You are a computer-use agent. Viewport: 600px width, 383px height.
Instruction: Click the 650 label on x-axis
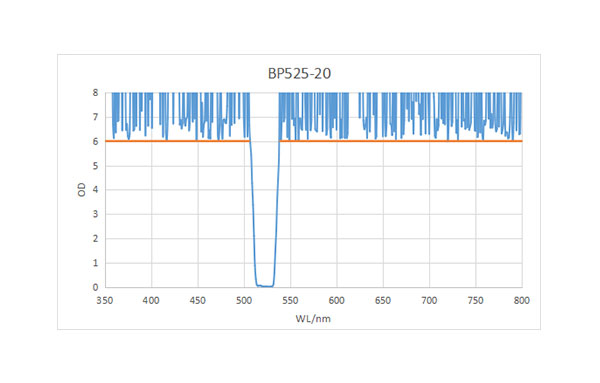383,301
